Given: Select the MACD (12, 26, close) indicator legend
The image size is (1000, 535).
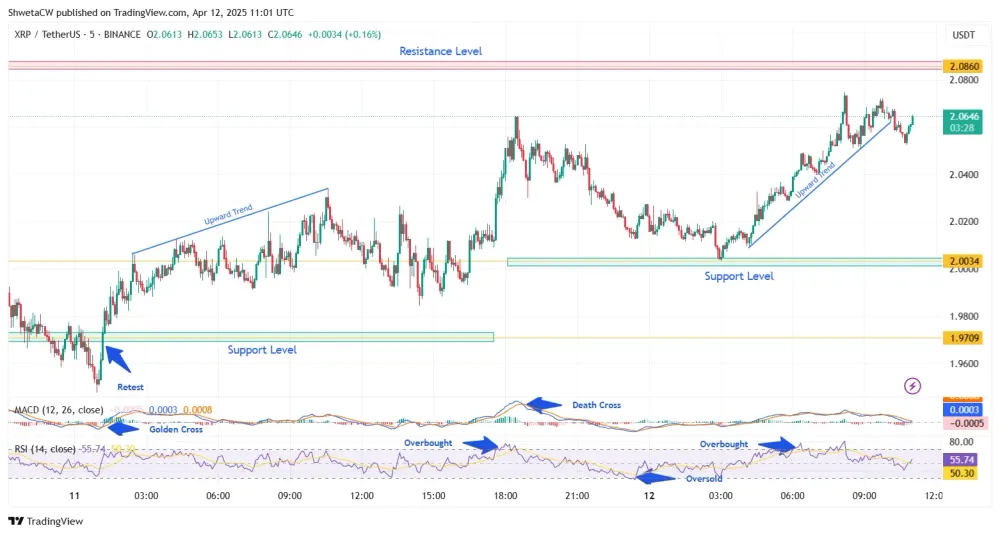Looking at the screenshot, I should (x=62, y=410).
